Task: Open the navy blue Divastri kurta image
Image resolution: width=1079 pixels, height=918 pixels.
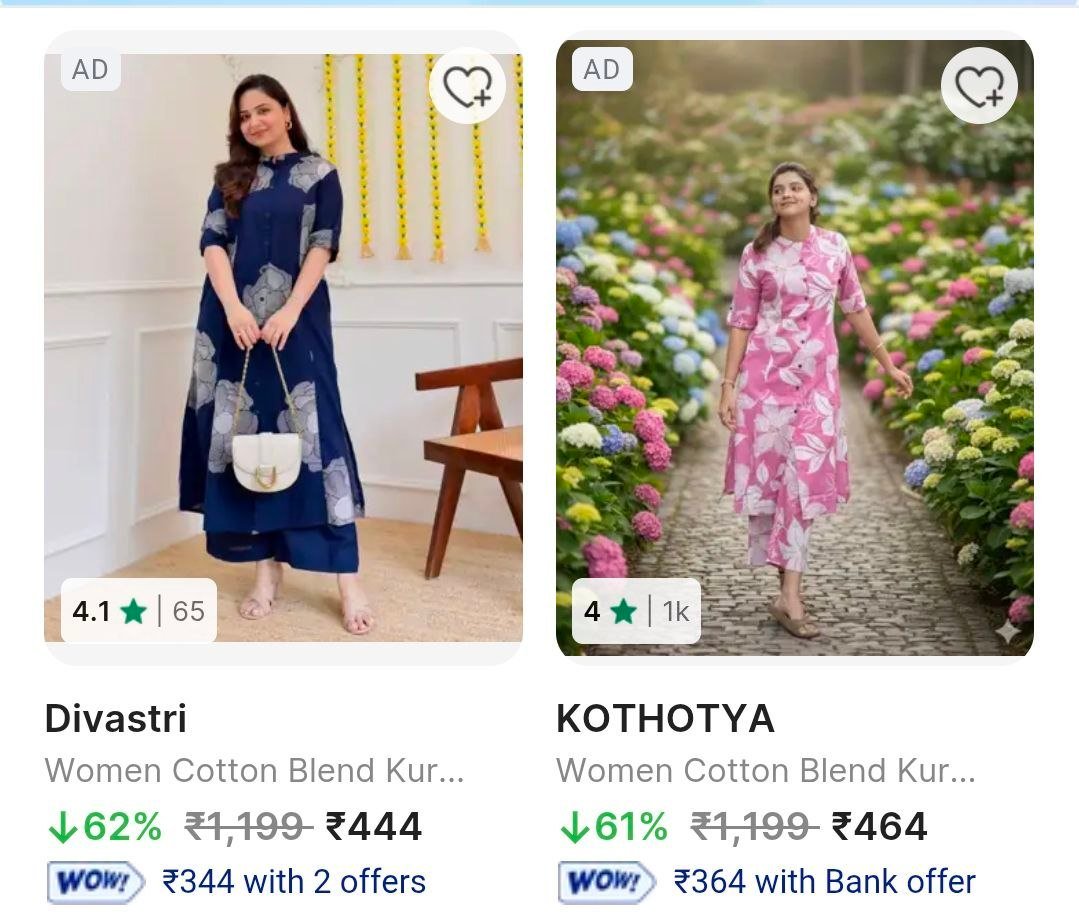Action: point(284,348)
